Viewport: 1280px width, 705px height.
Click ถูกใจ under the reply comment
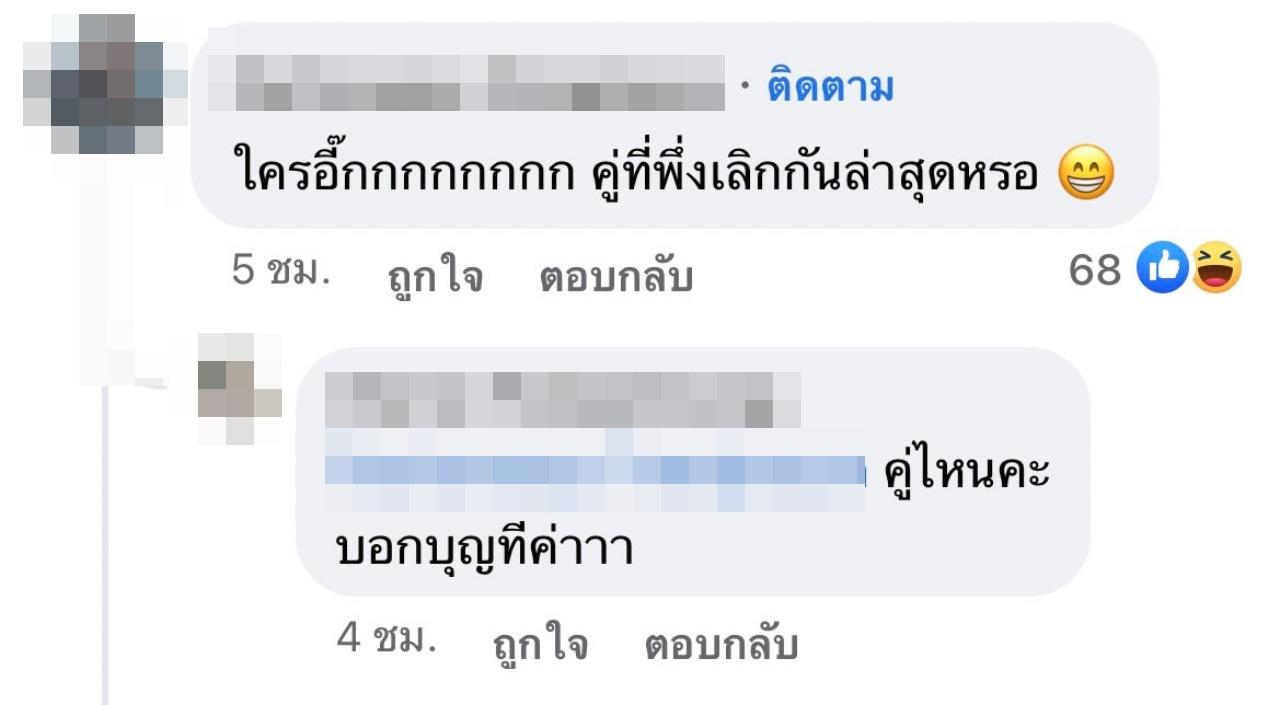(540, 645)
